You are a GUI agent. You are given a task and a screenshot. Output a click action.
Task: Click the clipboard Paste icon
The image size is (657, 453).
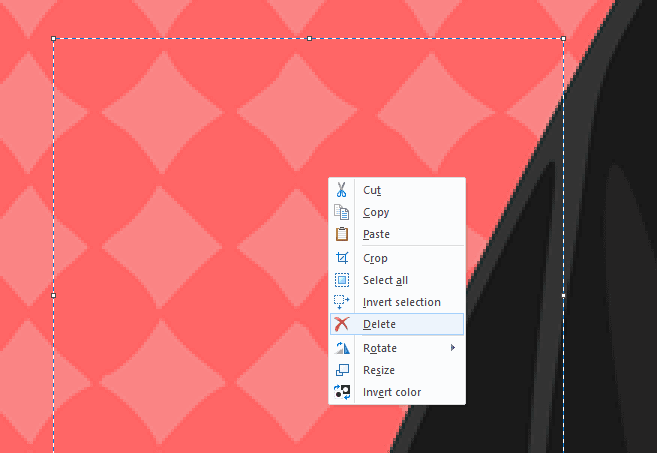[341, 234]
